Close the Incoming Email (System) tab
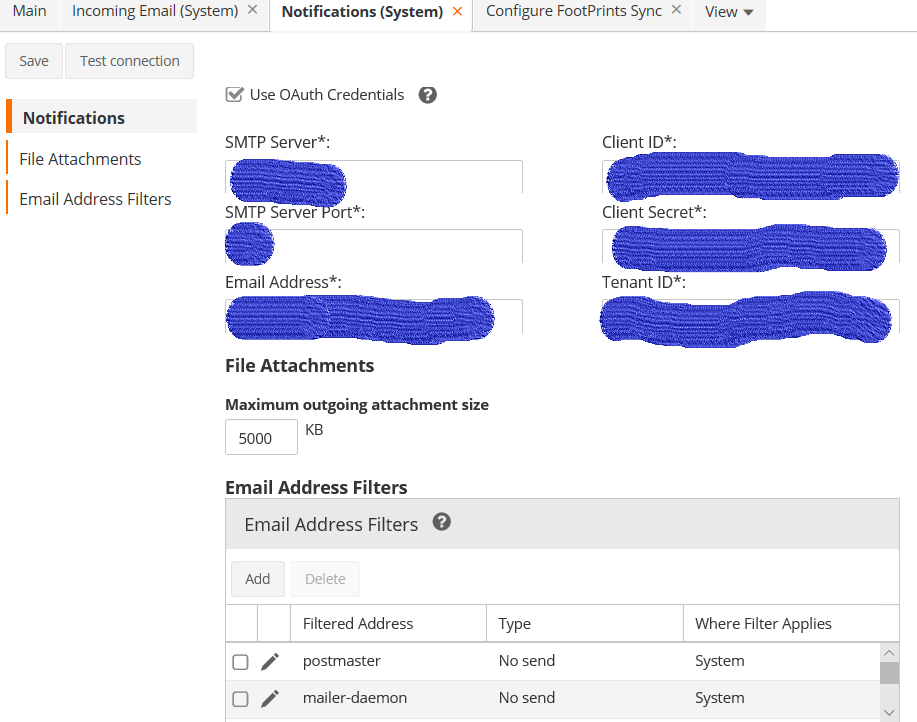917x722 pixels. 252,10
